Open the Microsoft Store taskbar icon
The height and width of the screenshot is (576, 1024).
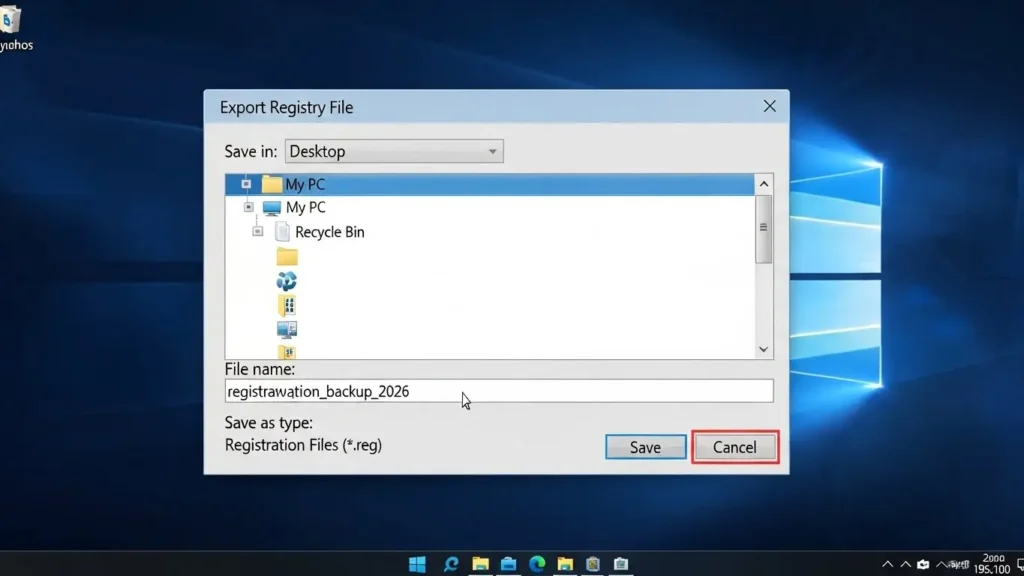pyautogui.click(x=507, y=564)
